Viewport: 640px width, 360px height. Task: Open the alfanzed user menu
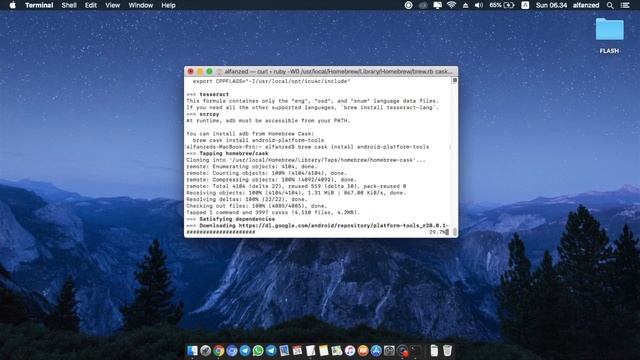pos(586,5)
